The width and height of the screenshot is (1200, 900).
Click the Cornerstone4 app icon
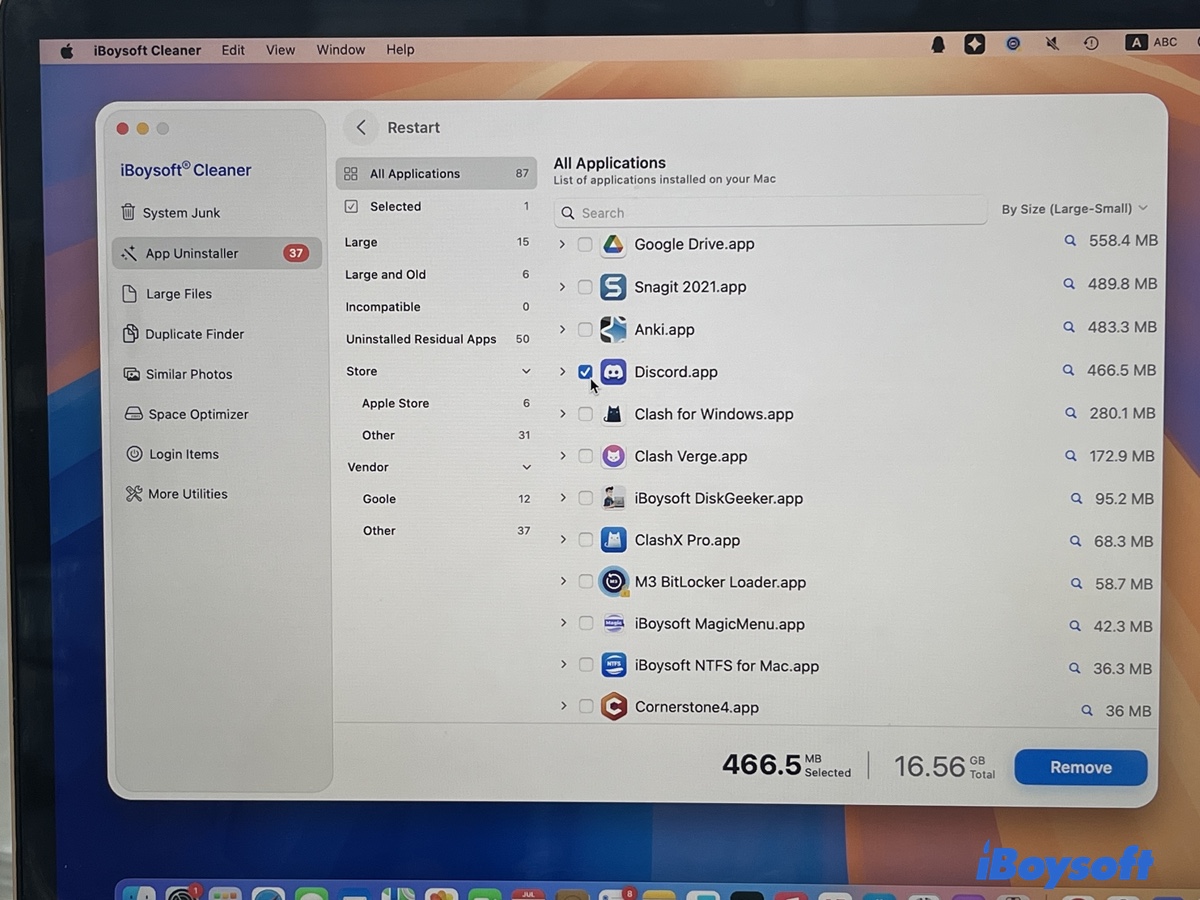click(x=613, y=707)
